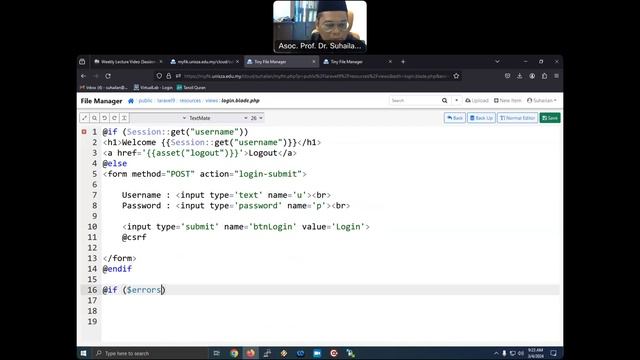This screenshot has width=640, height=360.
Task: Open the Tanzil Quran bookmark
Action: click(191, 87)
